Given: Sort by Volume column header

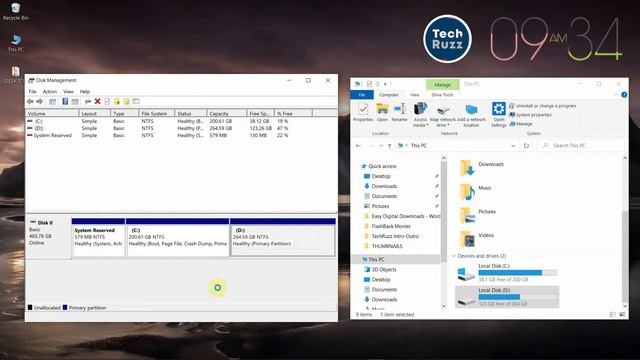Looking at the screenshot, I should [x=52, y=113].
